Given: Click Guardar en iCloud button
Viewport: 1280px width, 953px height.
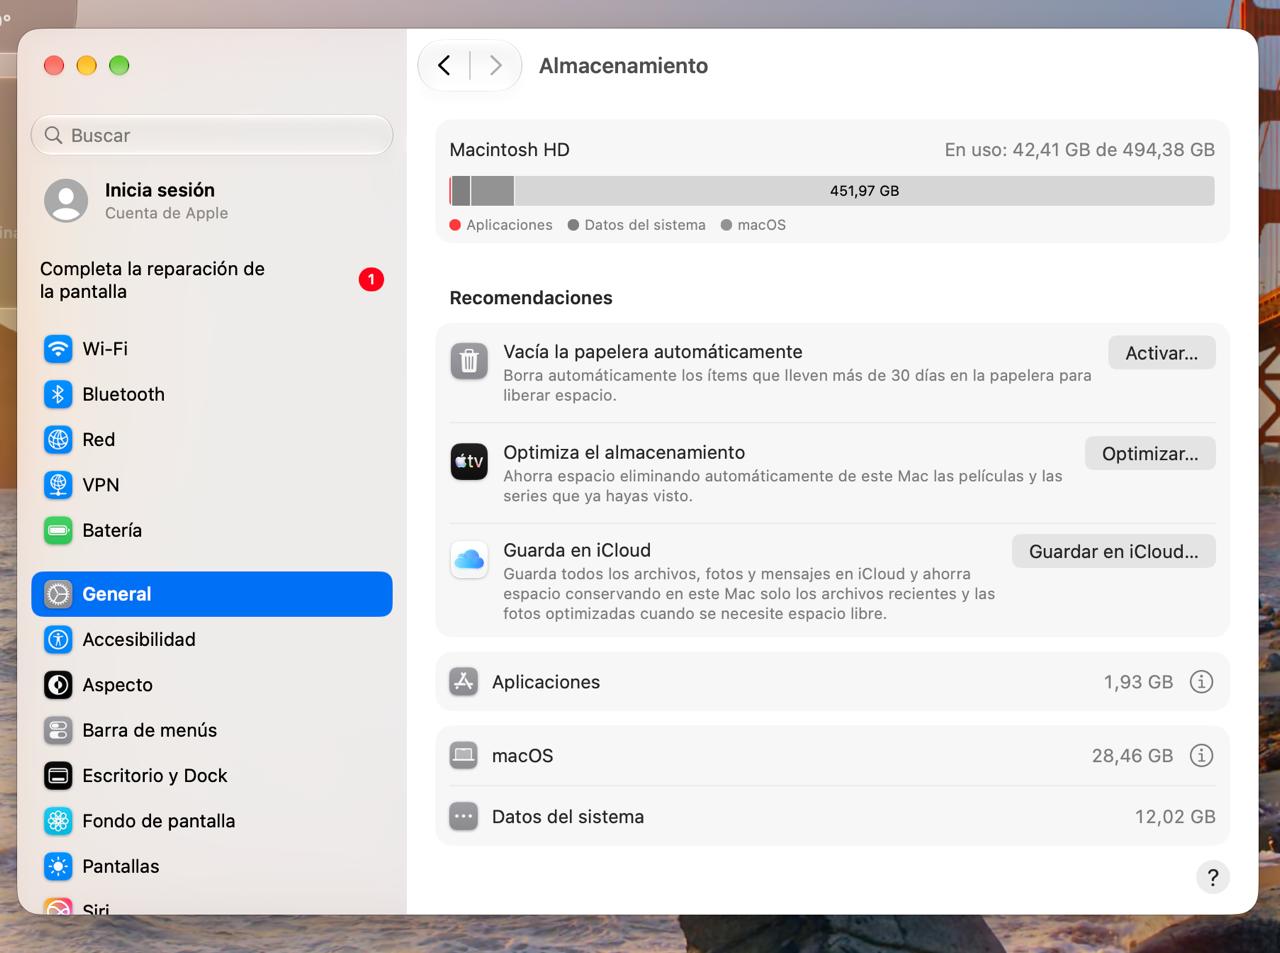Looking at the screenshot, I should coord(1113,552).
